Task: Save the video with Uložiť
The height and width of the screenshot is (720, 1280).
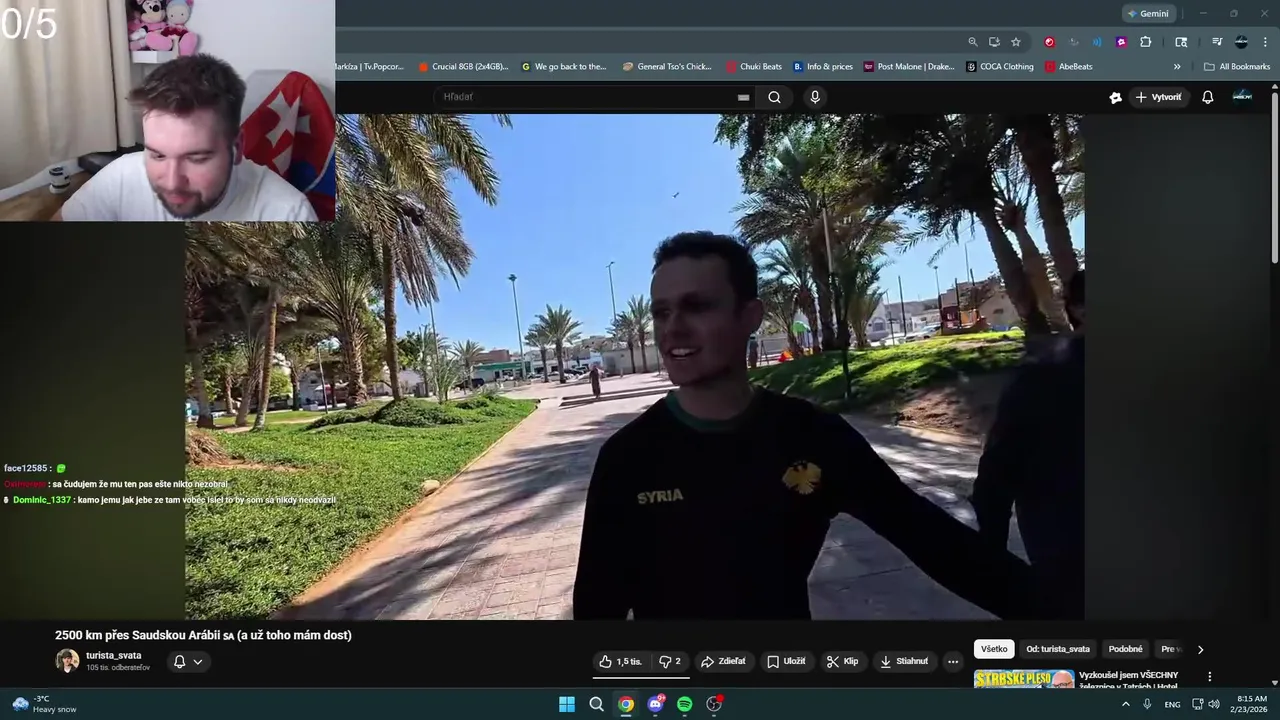Action: (x=786, y=661)
